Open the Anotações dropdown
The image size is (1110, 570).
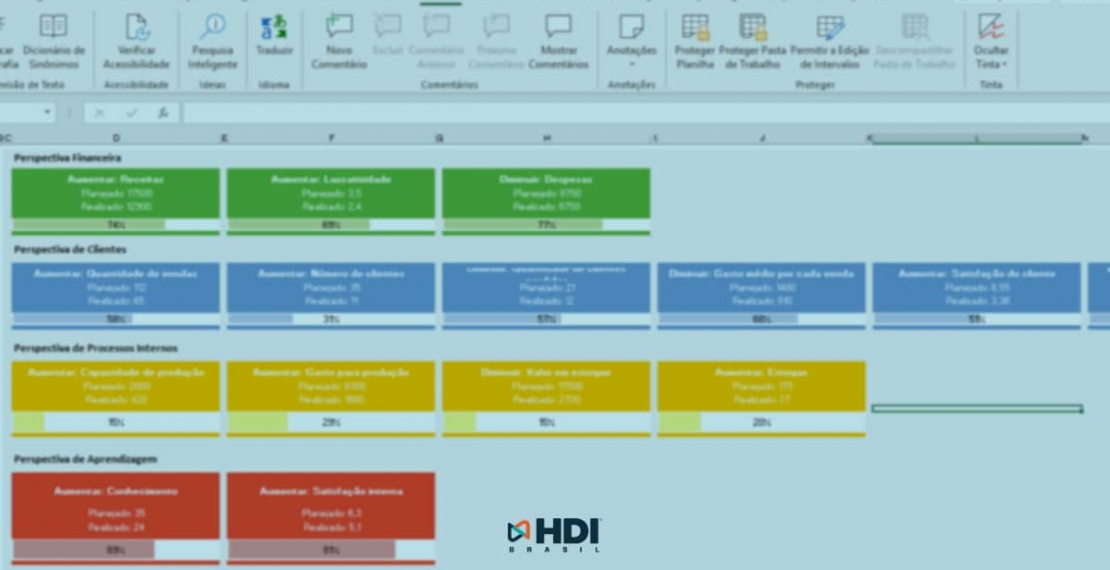(631, 42)
